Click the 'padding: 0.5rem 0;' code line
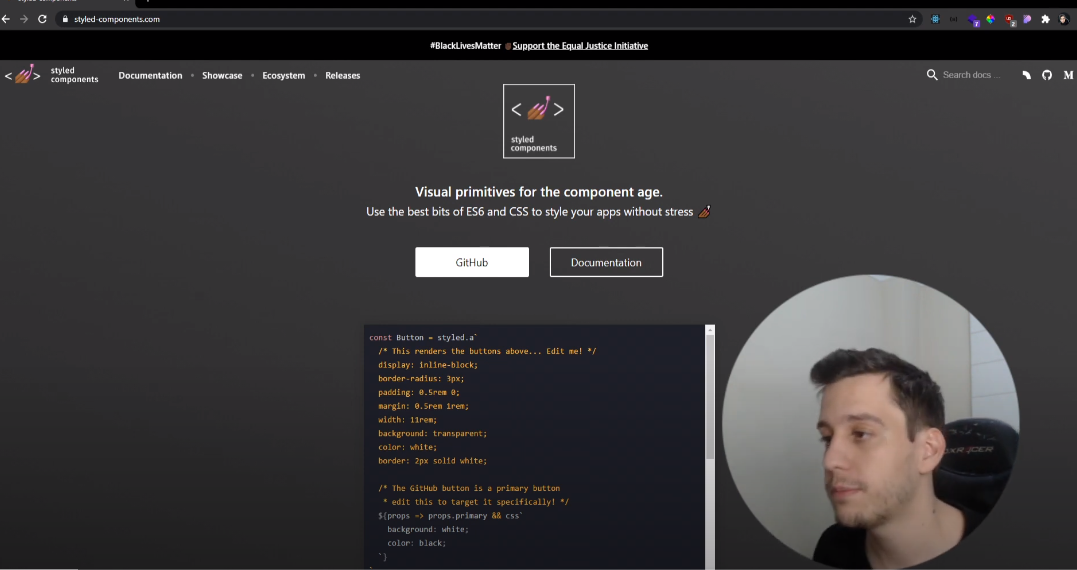Screen dimensions: 1077x570 pyautogui.click(x=419, y=393)
